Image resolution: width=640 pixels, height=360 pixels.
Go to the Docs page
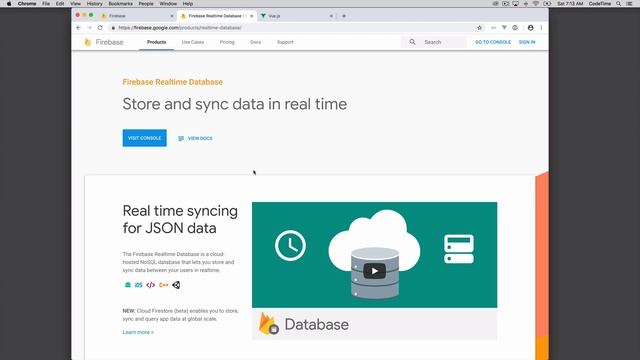pyautogui.click(x=256, y=42)
